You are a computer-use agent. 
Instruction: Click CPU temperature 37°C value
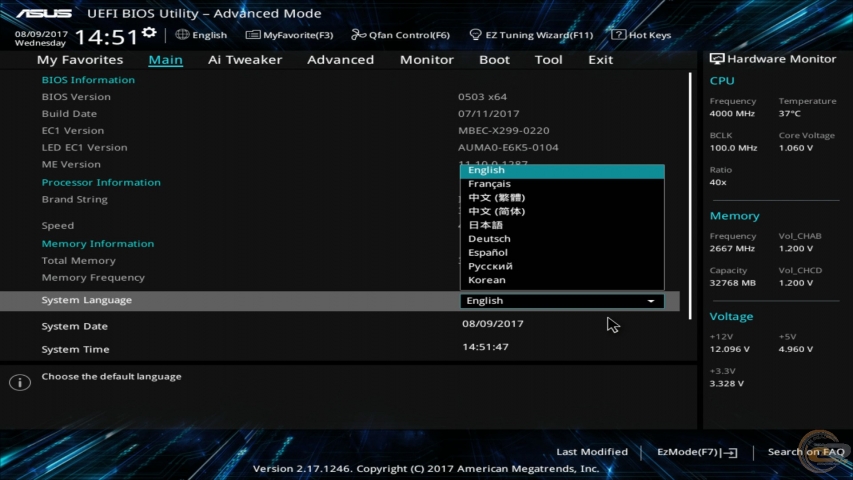[789, 114]
